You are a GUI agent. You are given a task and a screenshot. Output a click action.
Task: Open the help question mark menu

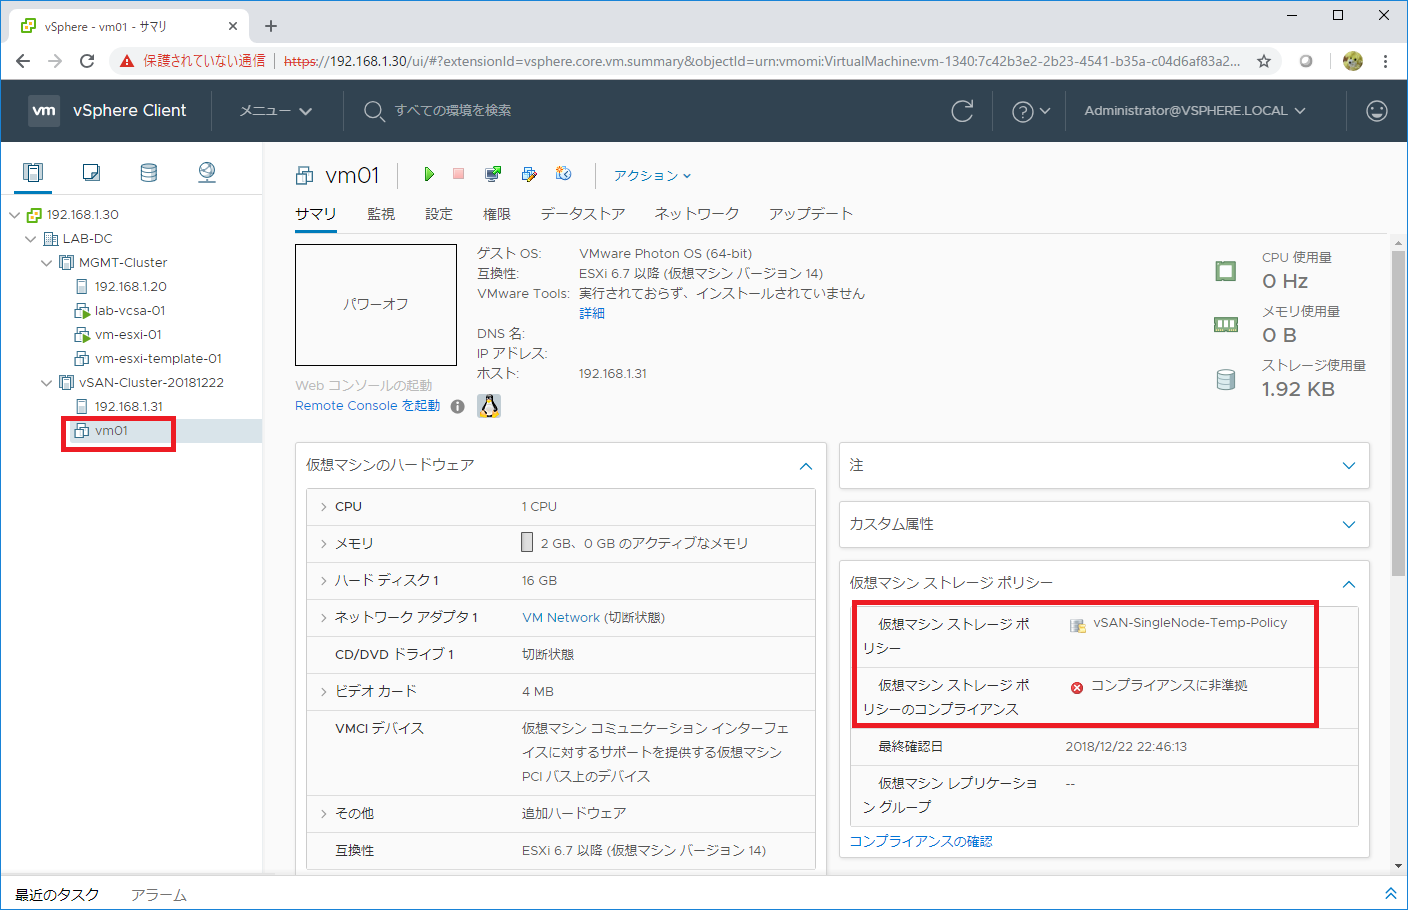[1031, 111]
